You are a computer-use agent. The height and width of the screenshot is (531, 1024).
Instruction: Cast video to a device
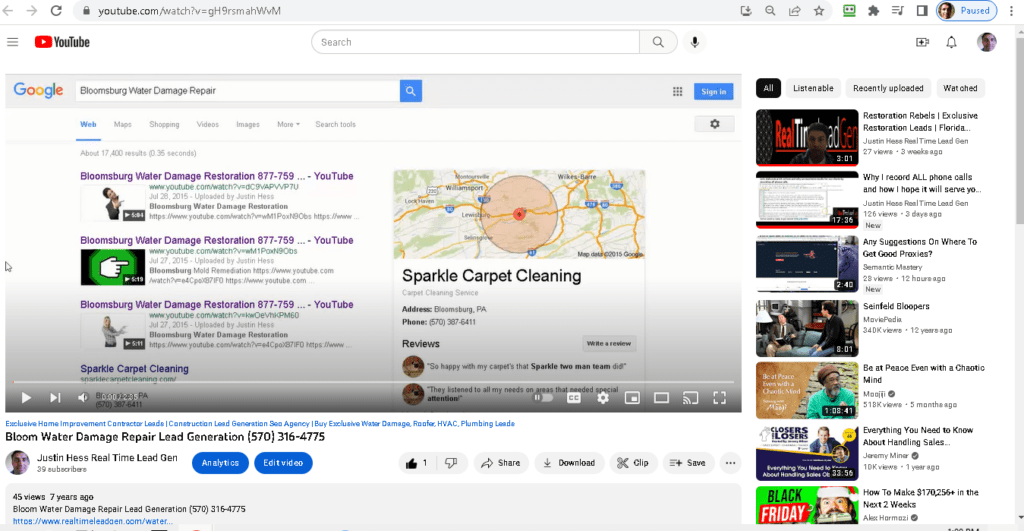tap(690, 397)
